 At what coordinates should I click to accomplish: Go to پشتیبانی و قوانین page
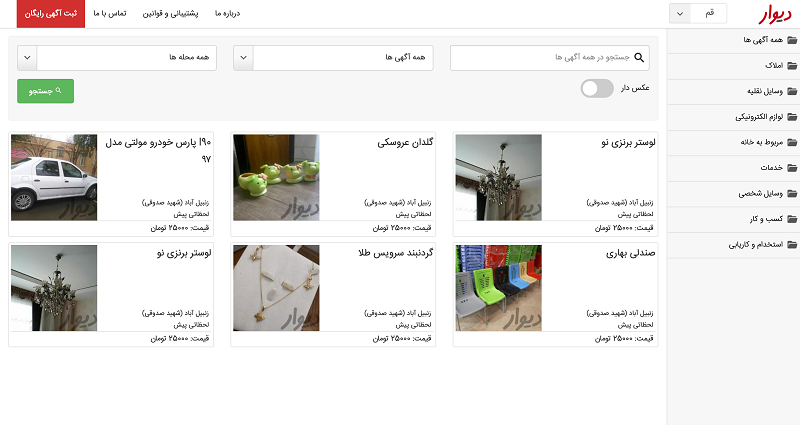coord(169,14)
